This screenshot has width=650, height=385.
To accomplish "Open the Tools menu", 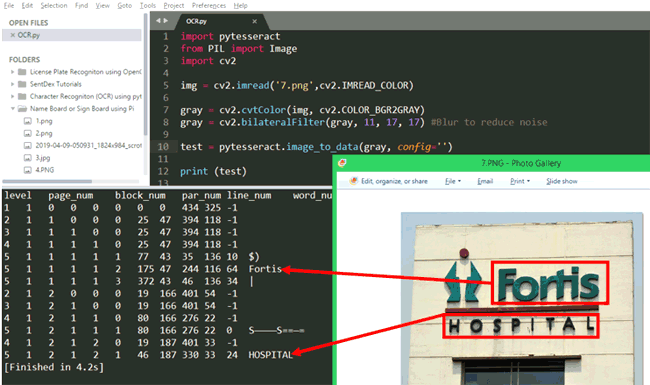I will pos(148,5).
